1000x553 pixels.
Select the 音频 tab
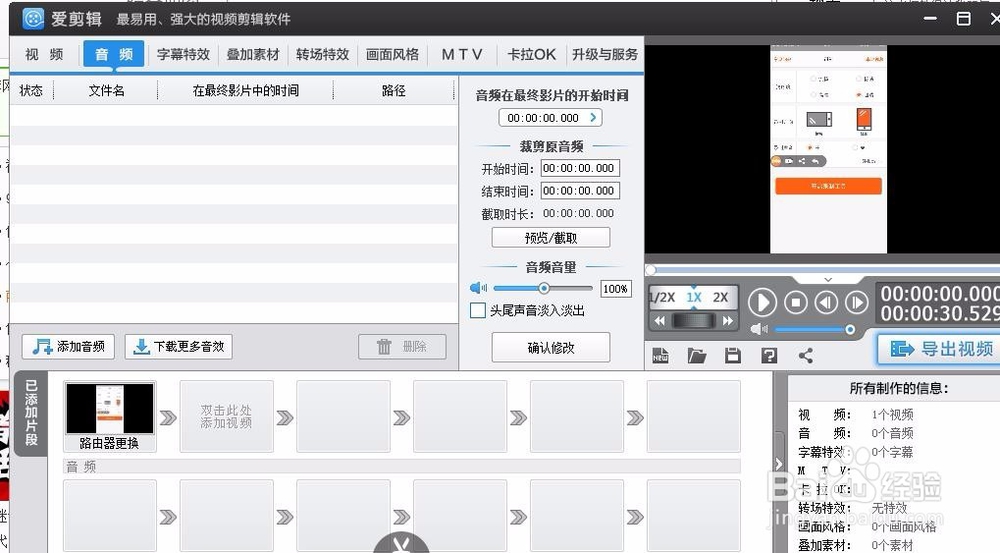click(x=114, y=54)
